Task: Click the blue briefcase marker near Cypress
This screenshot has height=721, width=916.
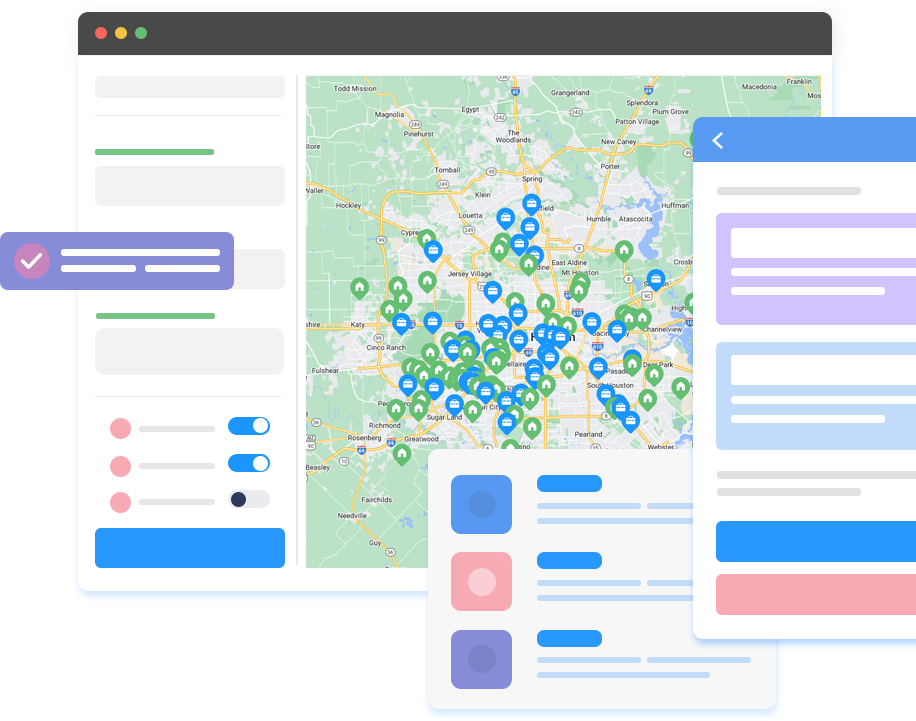Action: 433,250
